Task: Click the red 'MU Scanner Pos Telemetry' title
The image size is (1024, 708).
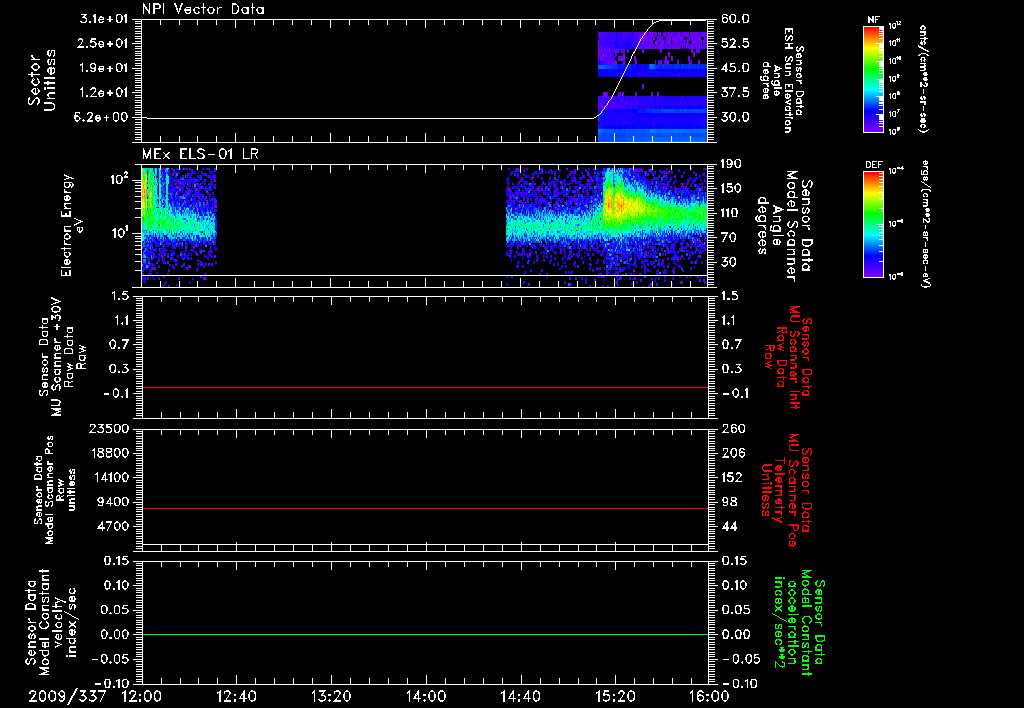Action: pyautogui.click(x=786, y=490)
